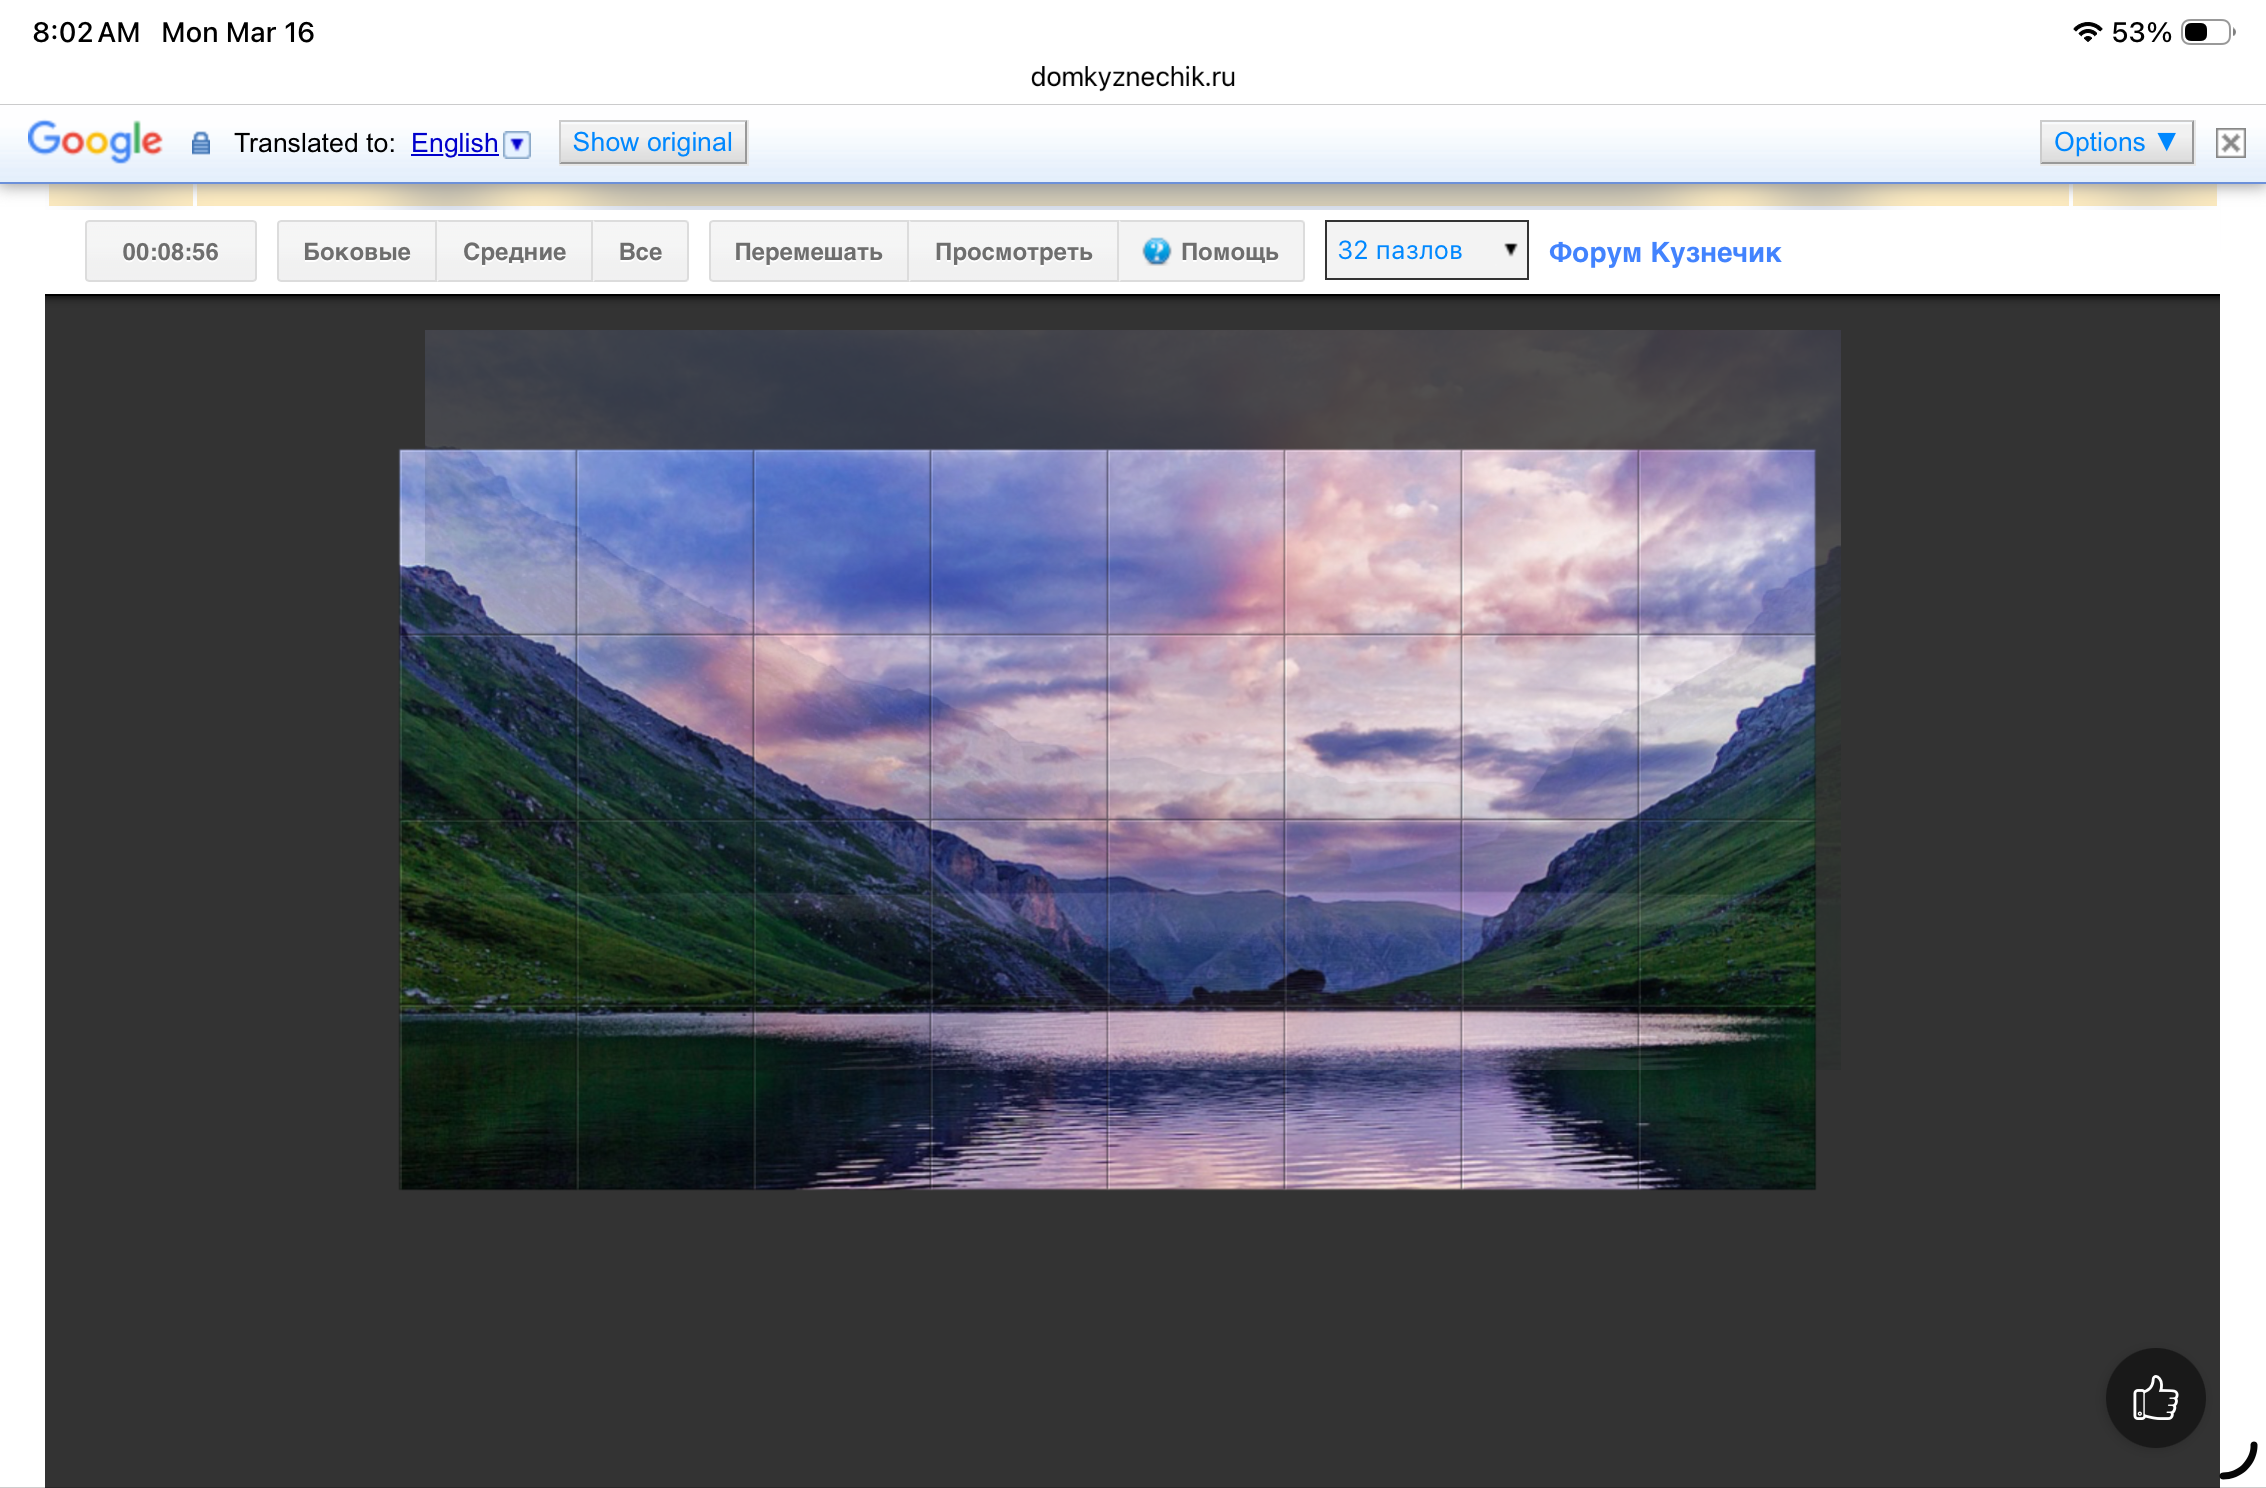The height and width of the screenshot is (1488, 2266).
Task: Close the Google Translate bar
Action: [2230, 143]
